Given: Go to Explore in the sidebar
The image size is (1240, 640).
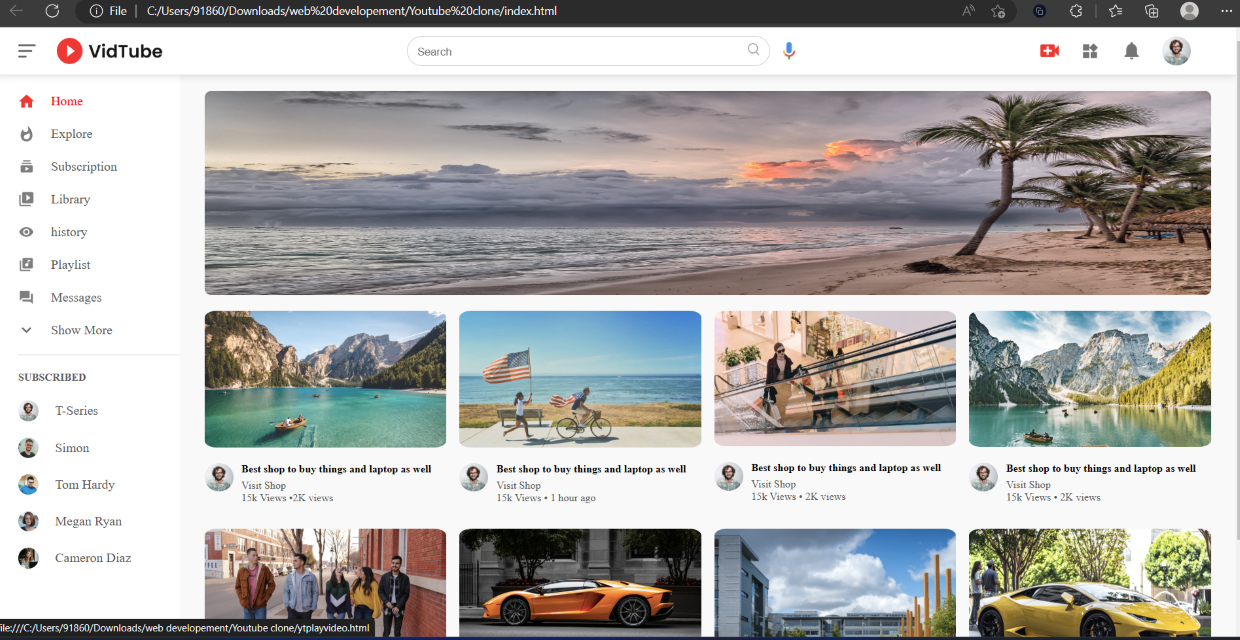Looking at the screenshot, I should coord(71,134).
